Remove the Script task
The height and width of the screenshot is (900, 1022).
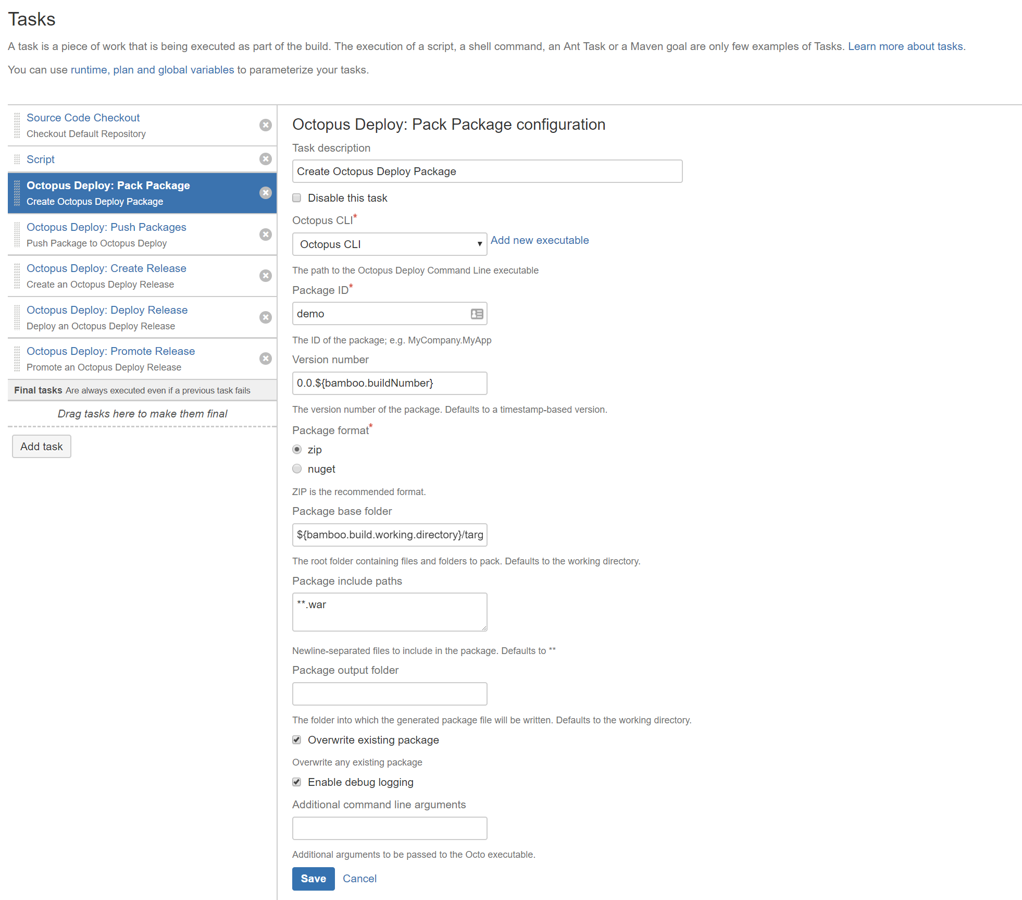pos(265,159)
